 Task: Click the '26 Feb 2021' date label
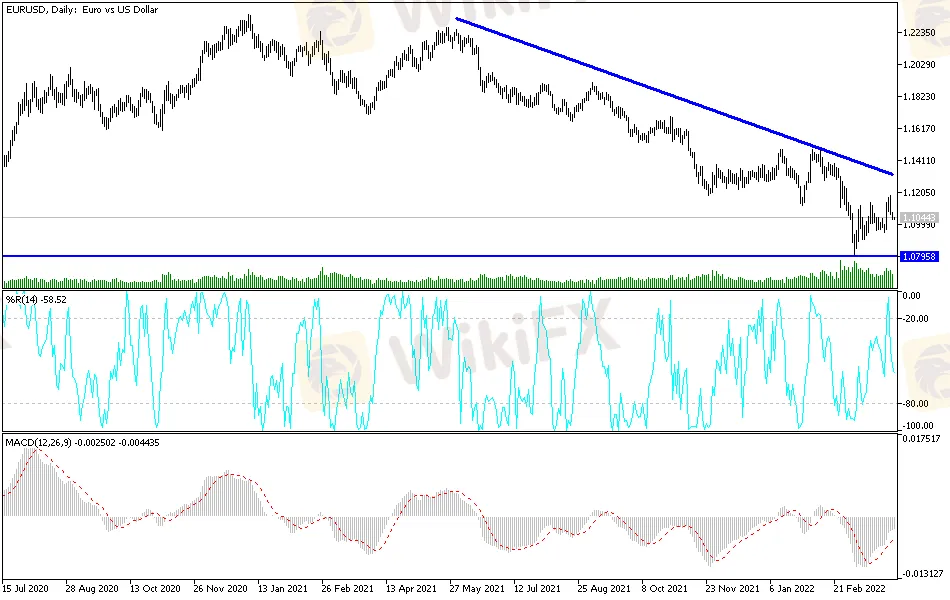pyautogui.click(x=348, y=588)
